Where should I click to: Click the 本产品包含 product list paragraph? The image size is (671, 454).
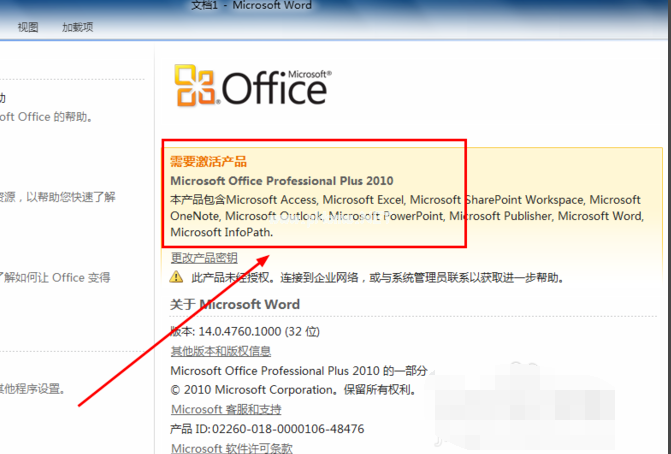point(405,215)
